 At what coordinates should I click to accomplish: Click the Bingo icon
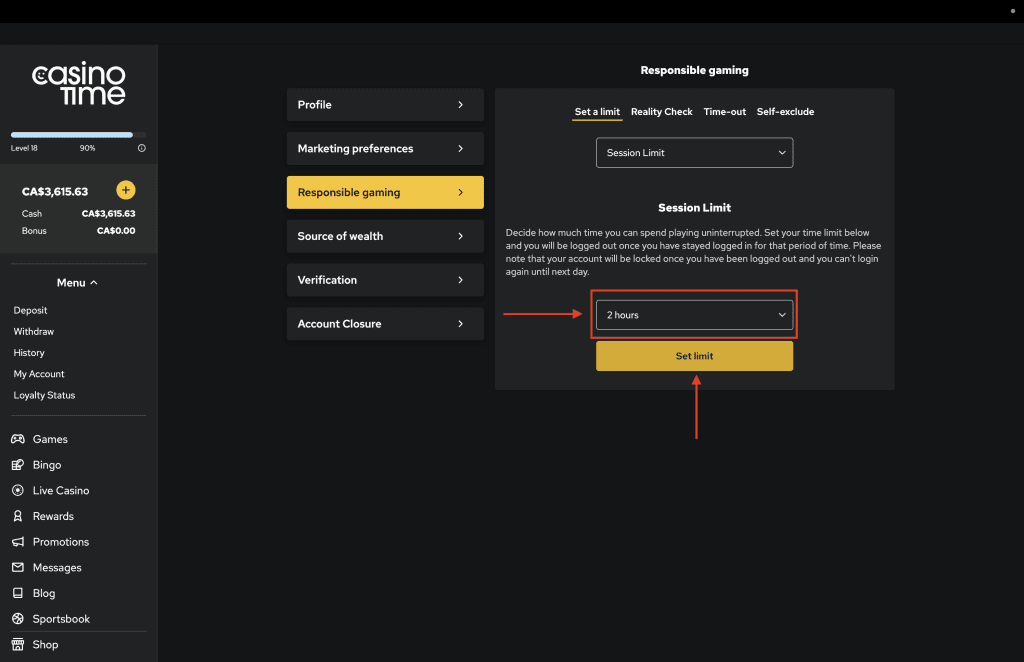(18, 465)
